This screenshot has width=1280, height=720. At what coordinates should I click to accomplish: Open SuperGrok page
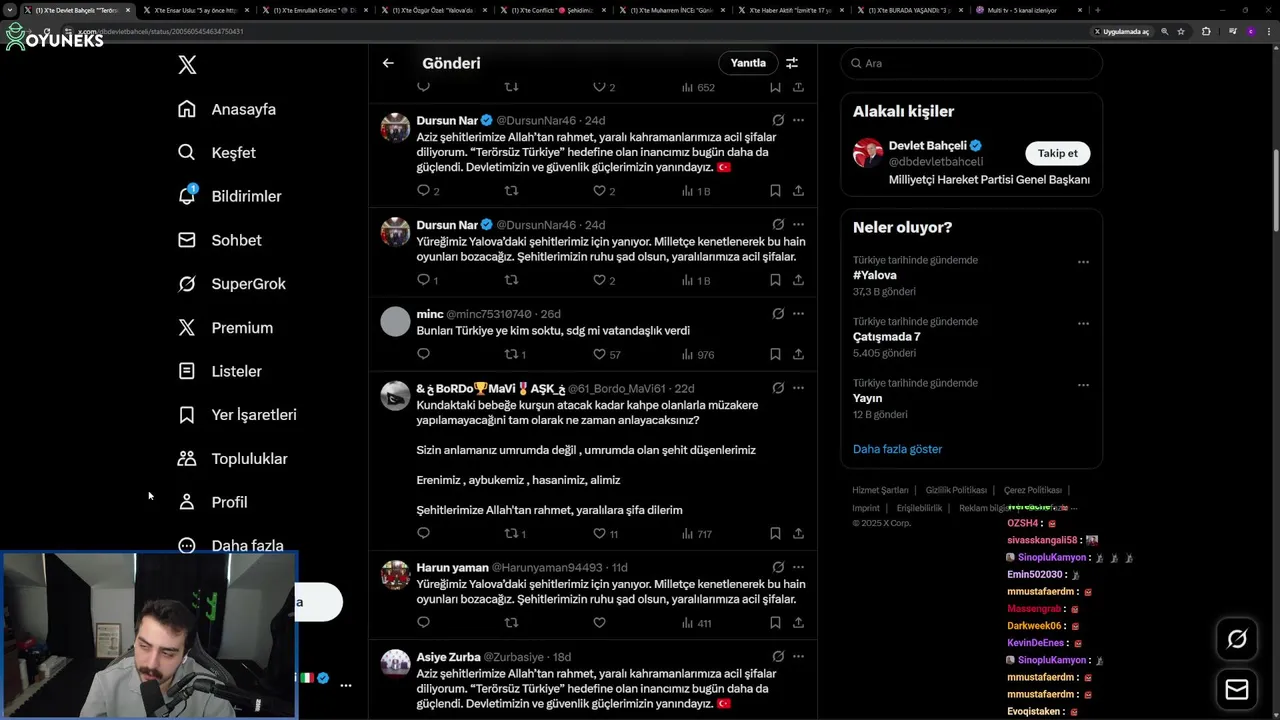pyautogui.click(x=231, y=284)
